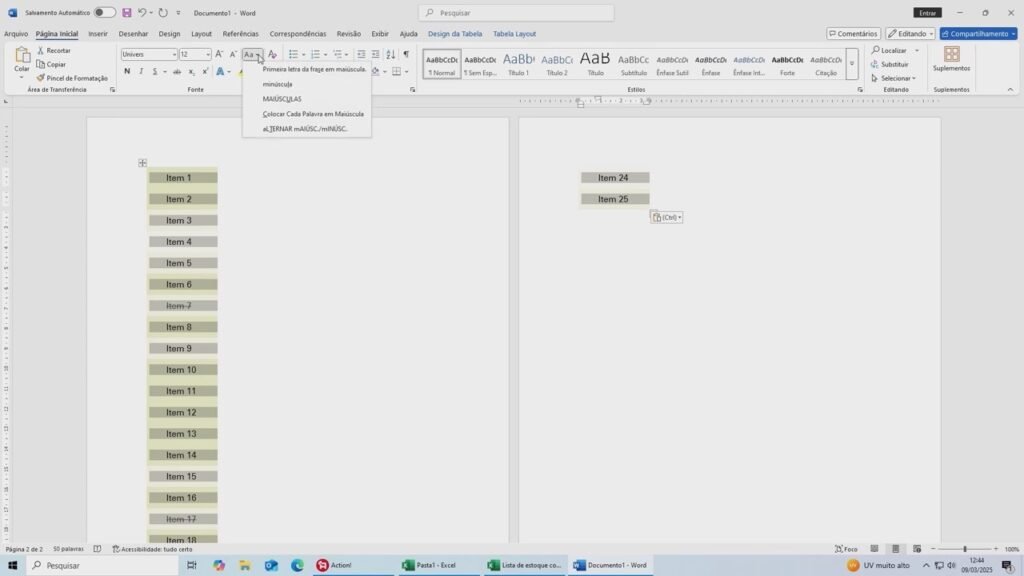This screenshot has height=576, width=1024.
Task: Click the Comentários button
Action: [852, 33]
